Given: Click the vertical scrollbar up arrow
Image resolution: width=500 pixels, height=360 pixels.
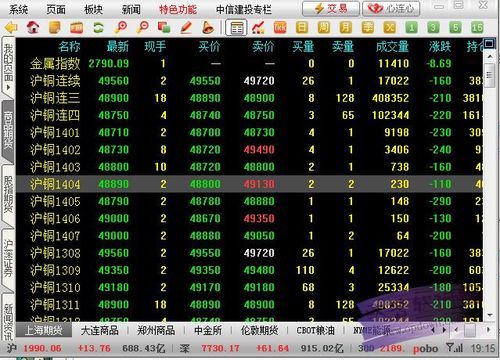Looking at the screenshot, I should point(489,56).
